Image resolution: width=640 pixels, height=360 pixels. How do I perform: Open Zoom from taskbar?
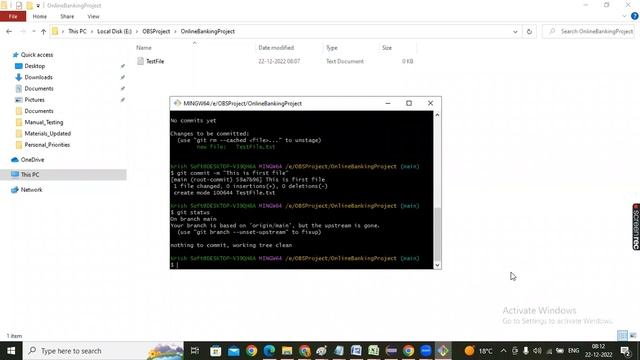(x=426, y=351)
